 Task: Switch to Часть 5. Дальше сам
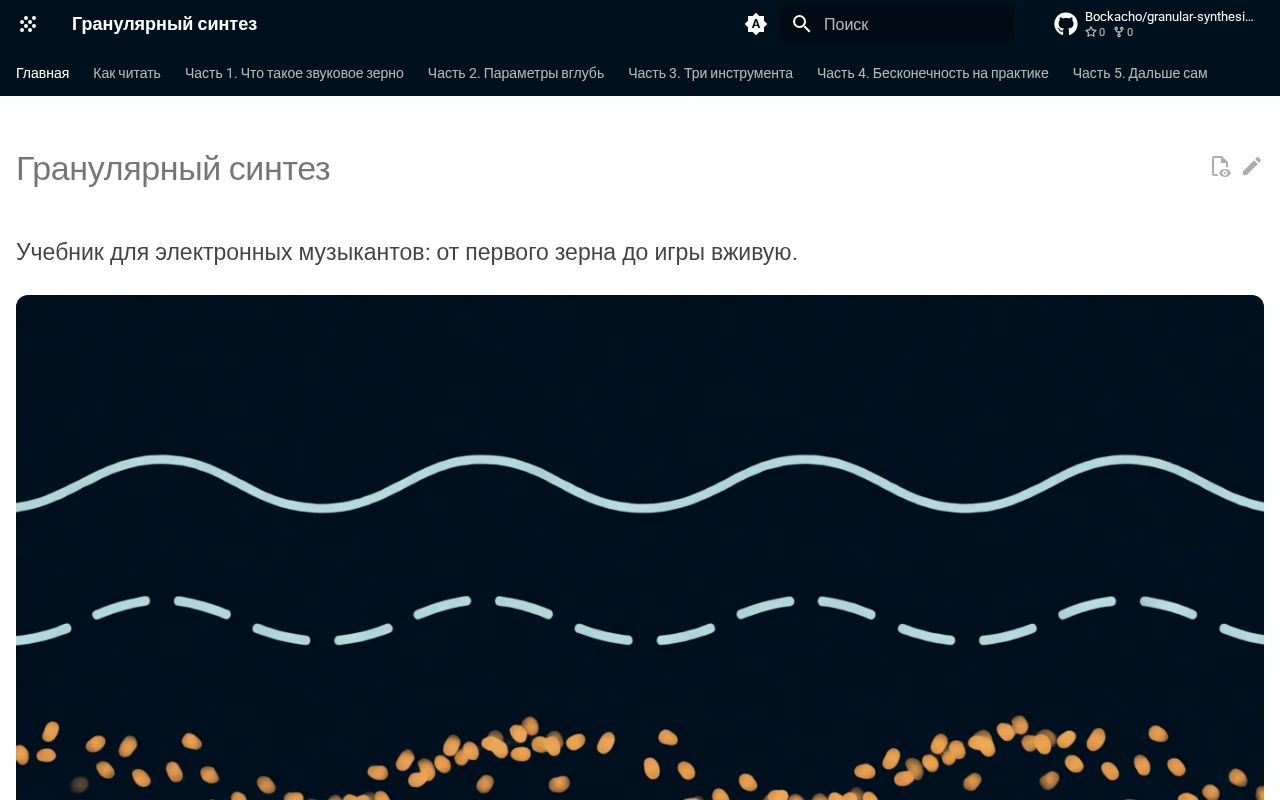click(x=1140, y=73)
